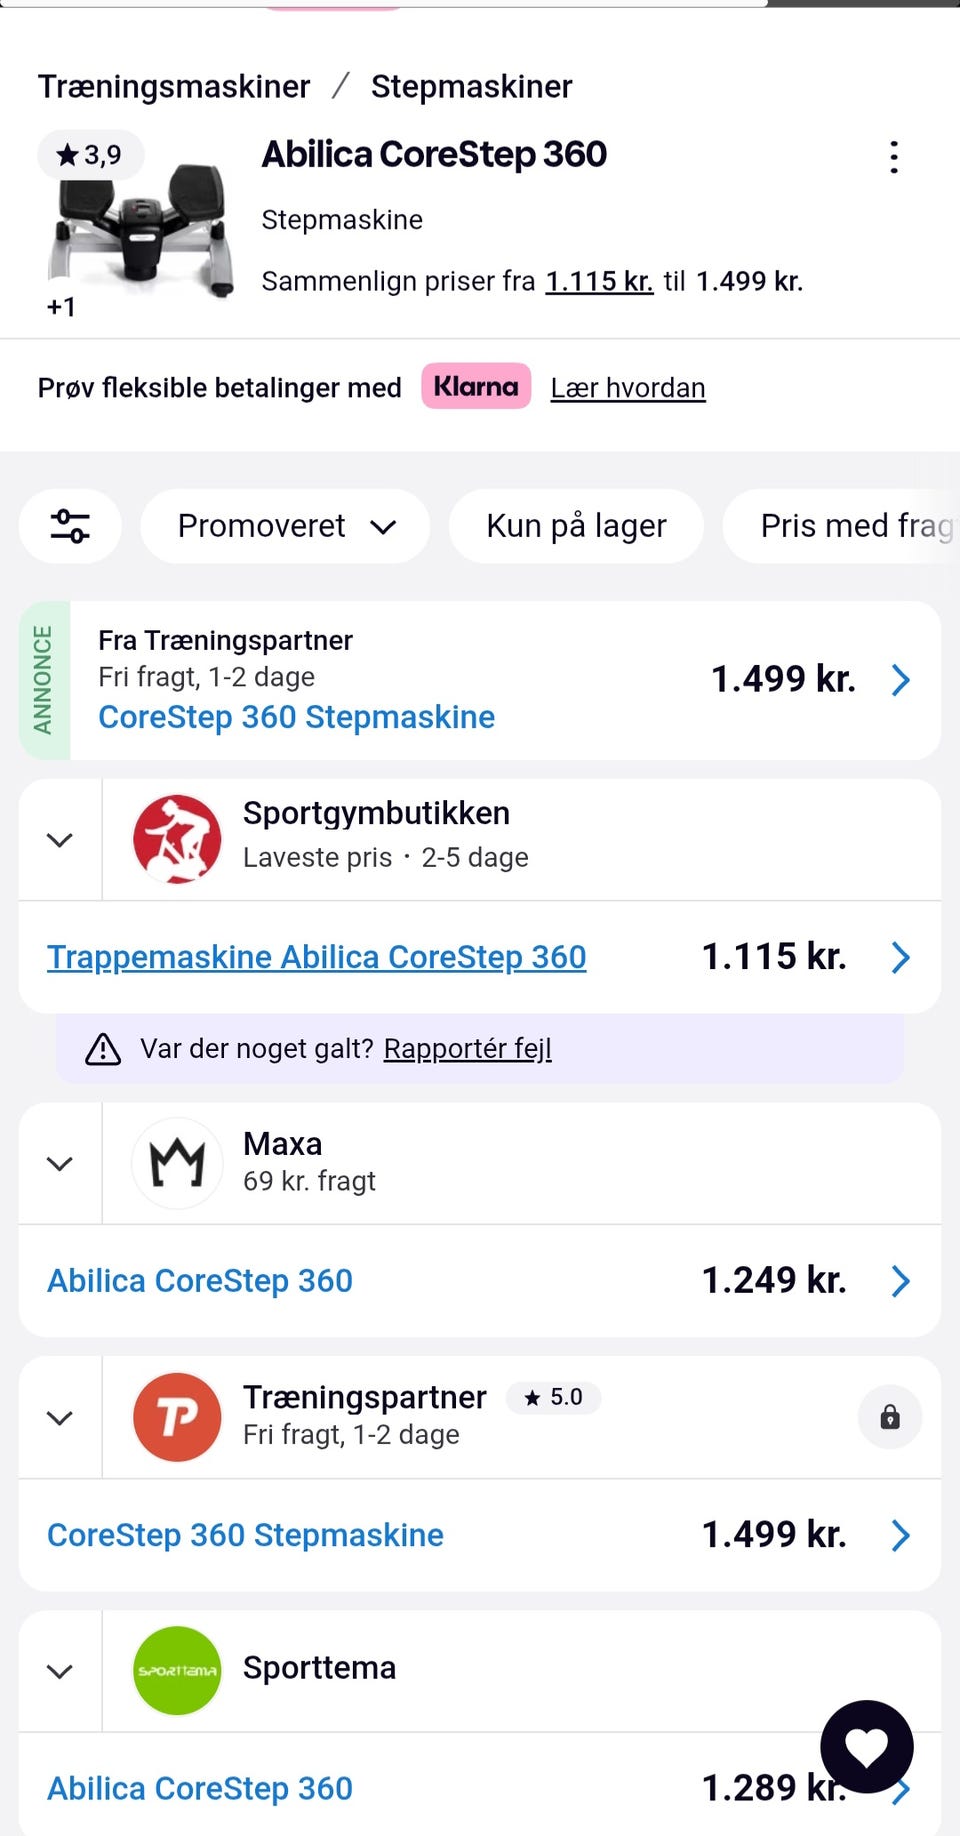Click the 'Rapportér fejl' link
960x1836 pixels.
[x=467, y=1048]
